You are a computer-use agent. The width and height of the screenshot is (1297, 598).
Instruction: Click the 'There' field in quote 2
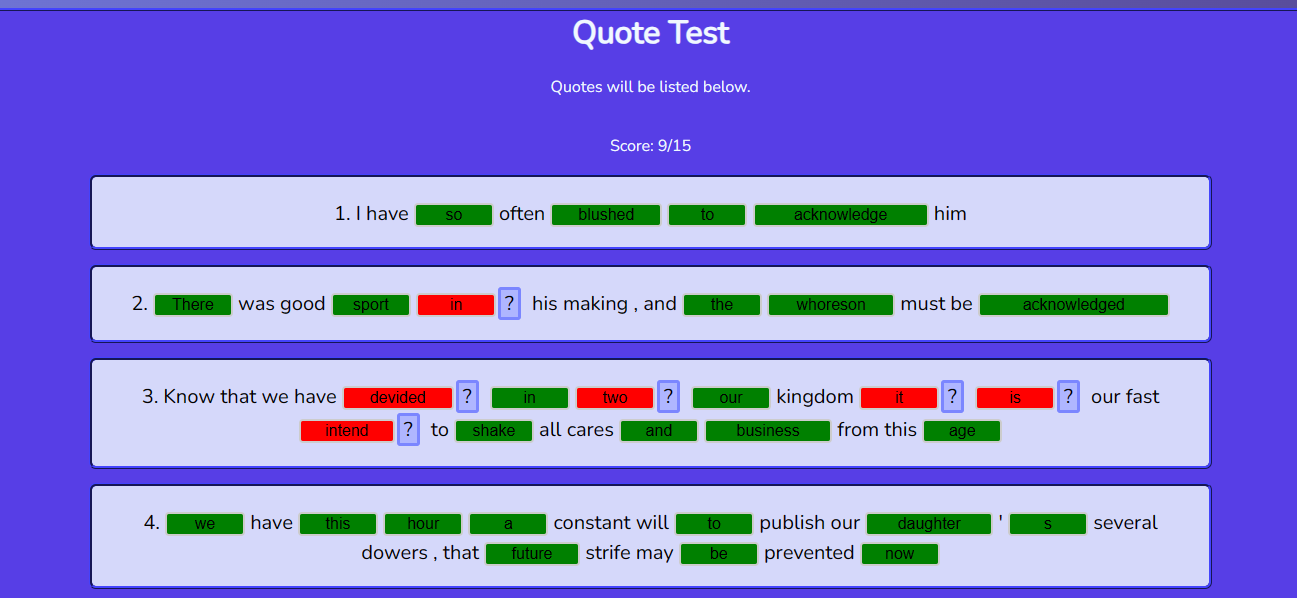click(193, 305)
